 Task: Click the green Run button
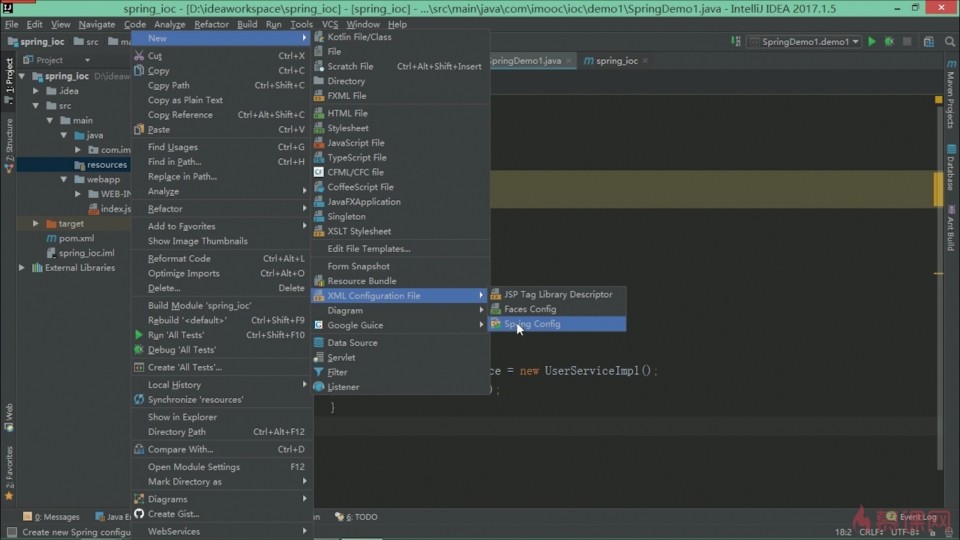[x=872, y=42]
